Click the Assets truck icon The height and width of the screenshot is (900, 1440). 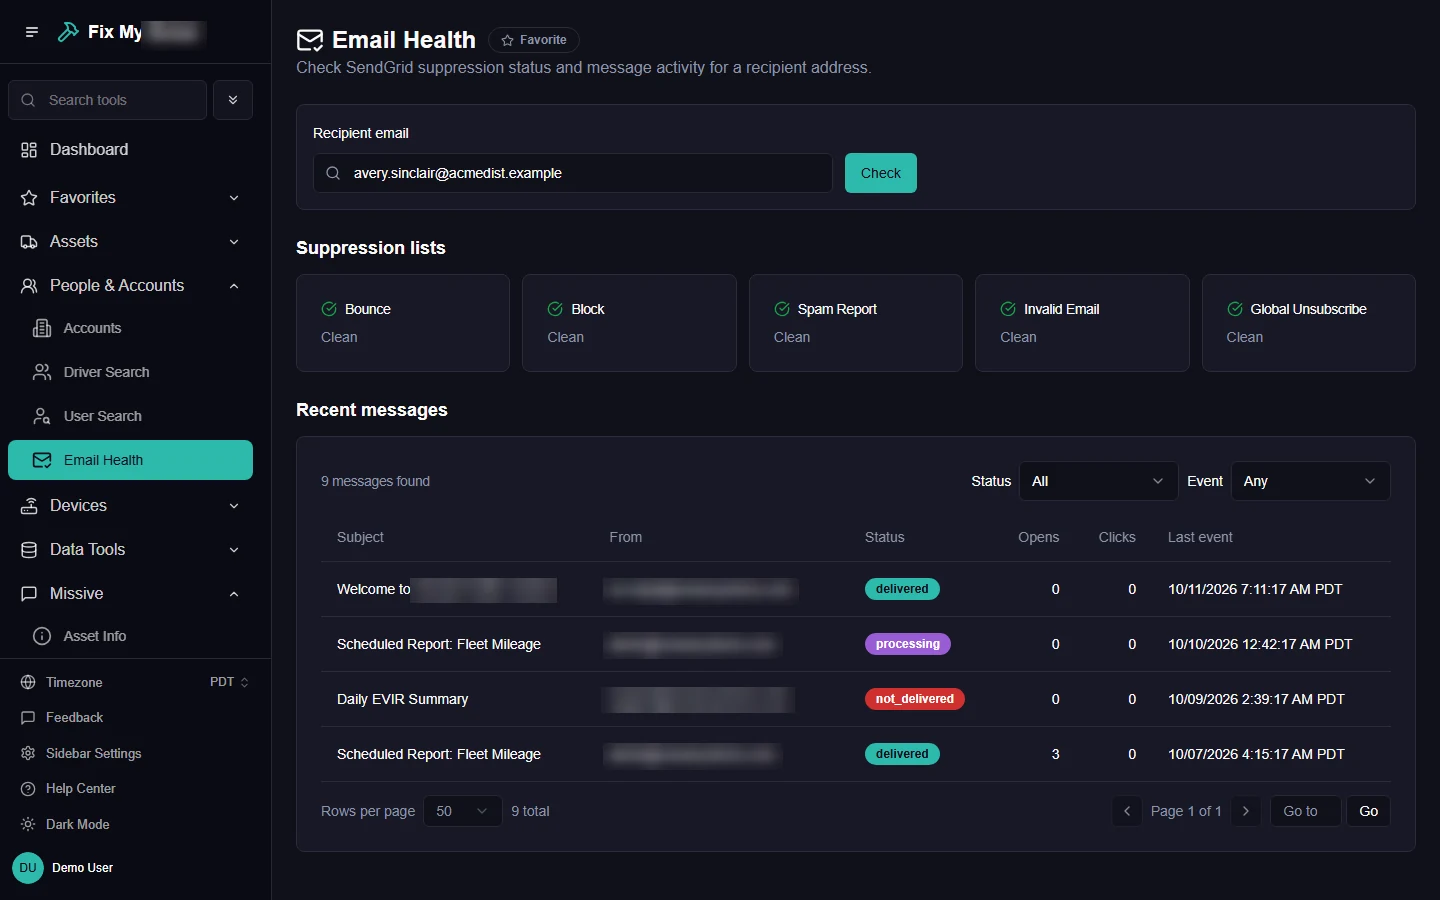point(29,242)
